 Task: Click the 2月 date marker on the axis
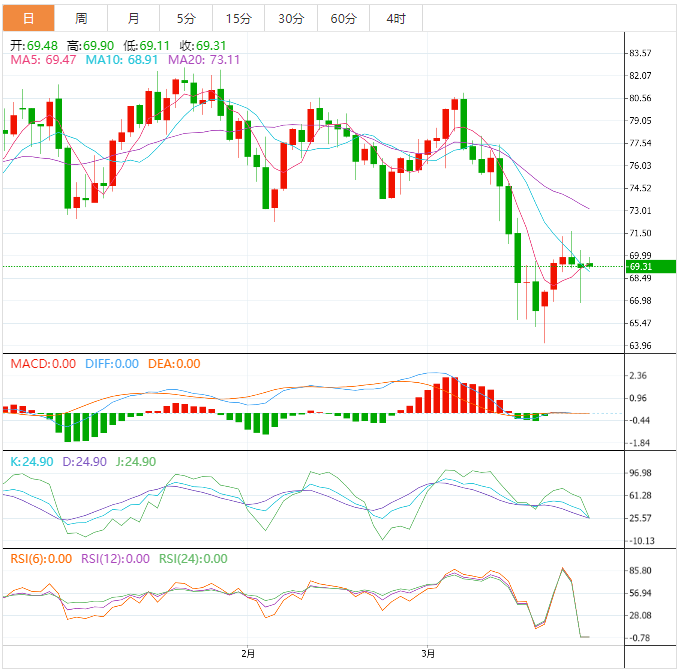248,653
